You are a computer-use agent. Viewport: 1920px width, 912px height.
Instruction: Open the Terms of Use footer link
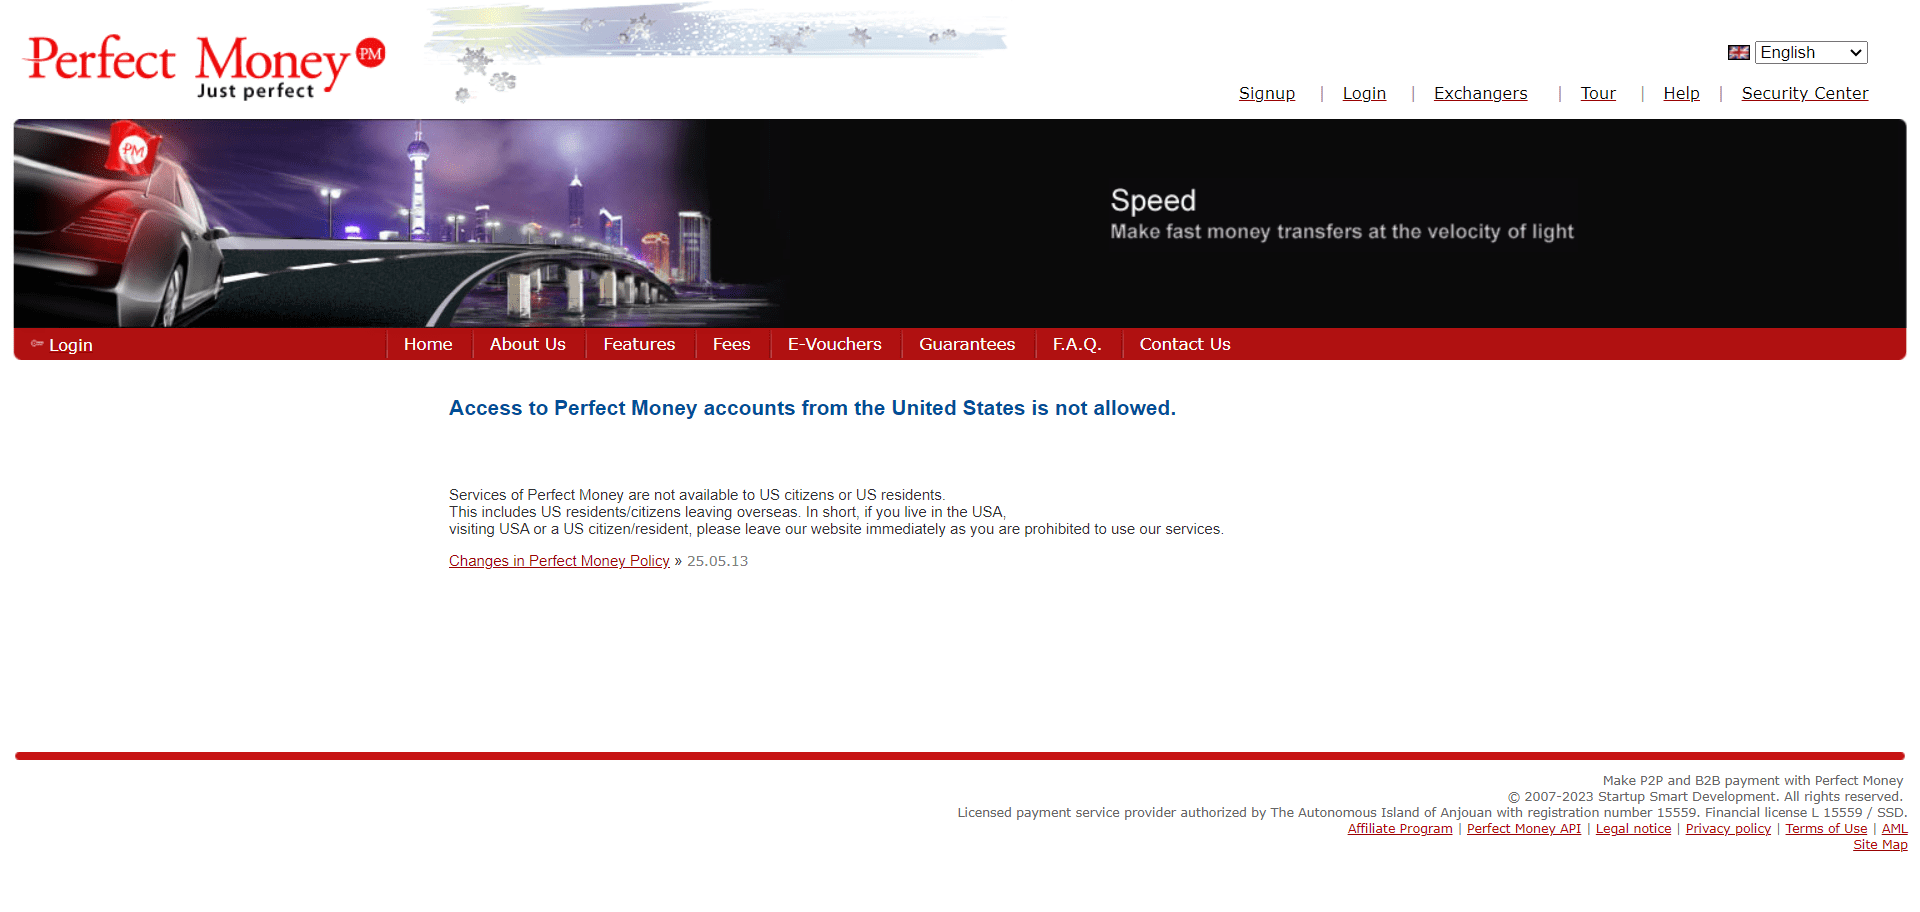tap(1826, 829)
